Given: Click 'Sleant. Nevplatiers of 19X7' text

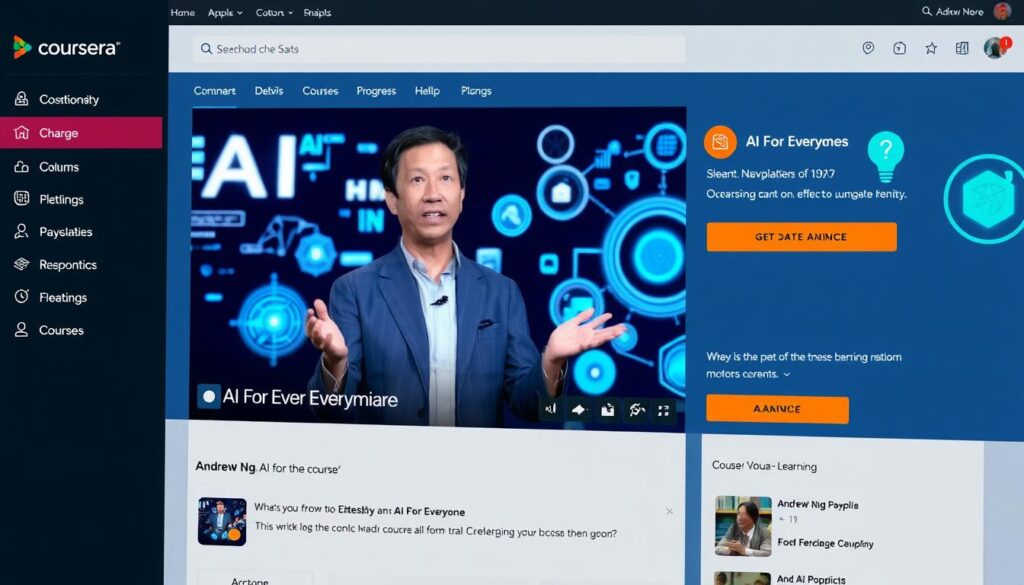Looking at the screenshot, I should (771, 174).
